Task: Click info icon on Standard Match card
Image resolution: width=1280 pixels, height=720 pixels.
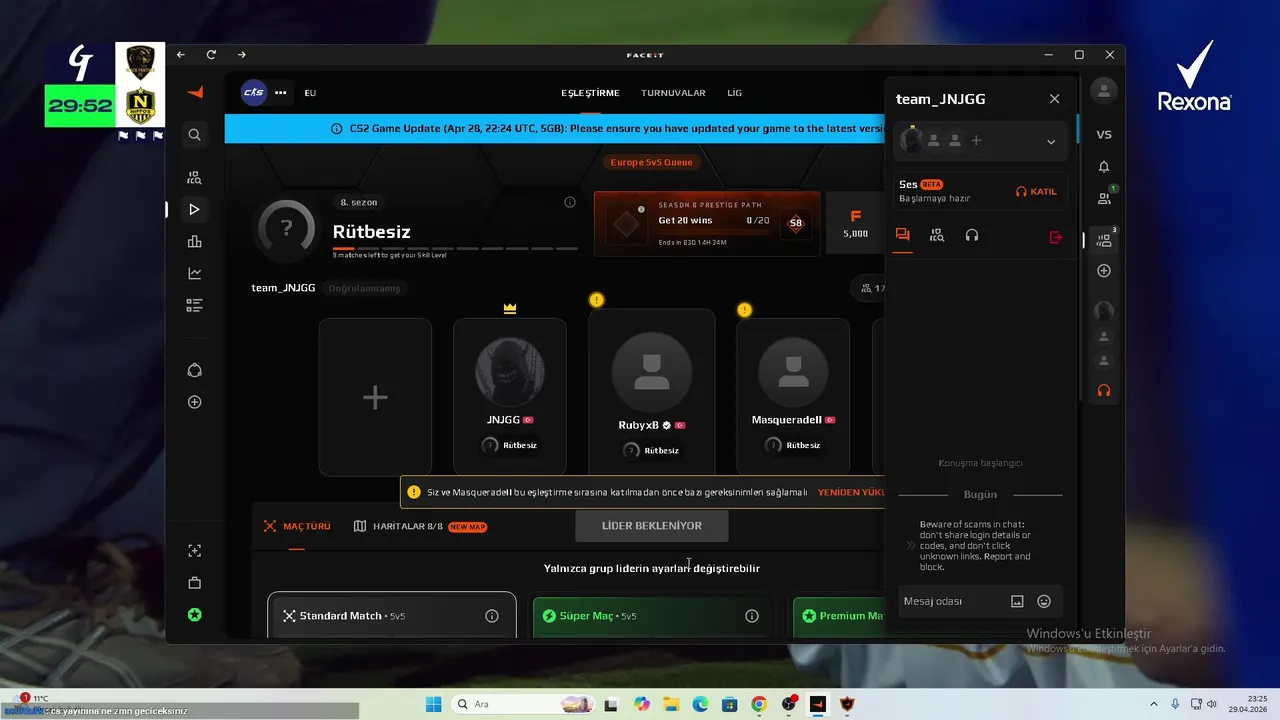Action: pos(492,616)
